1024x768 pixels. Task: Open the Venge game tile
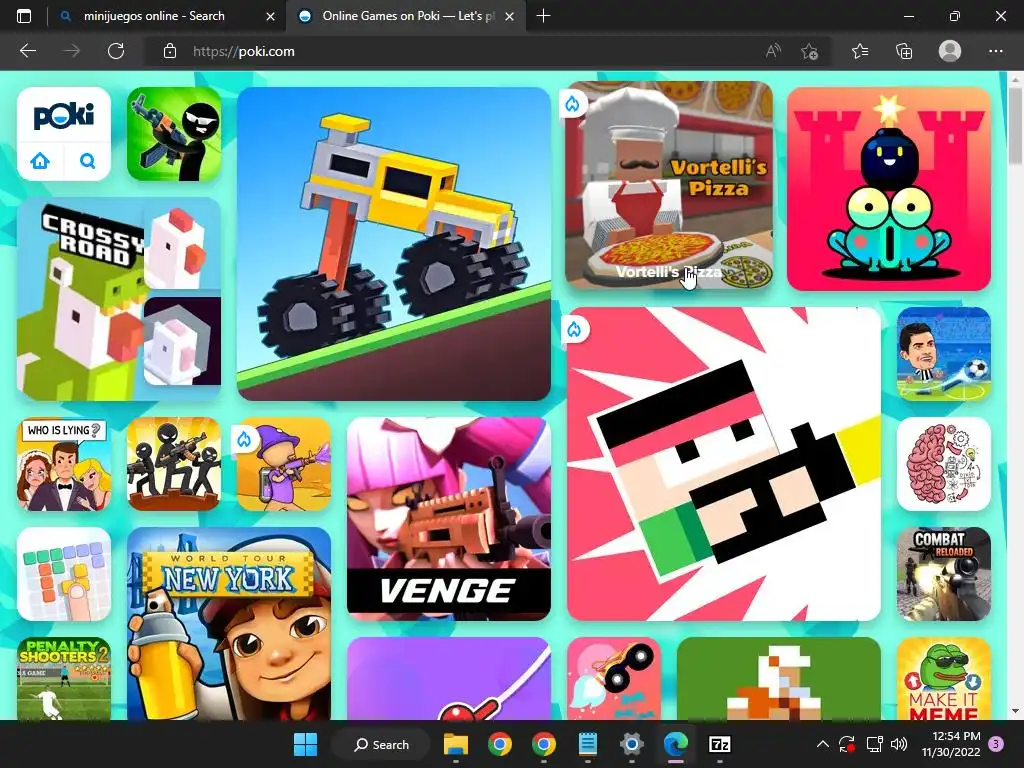point(449,519)
